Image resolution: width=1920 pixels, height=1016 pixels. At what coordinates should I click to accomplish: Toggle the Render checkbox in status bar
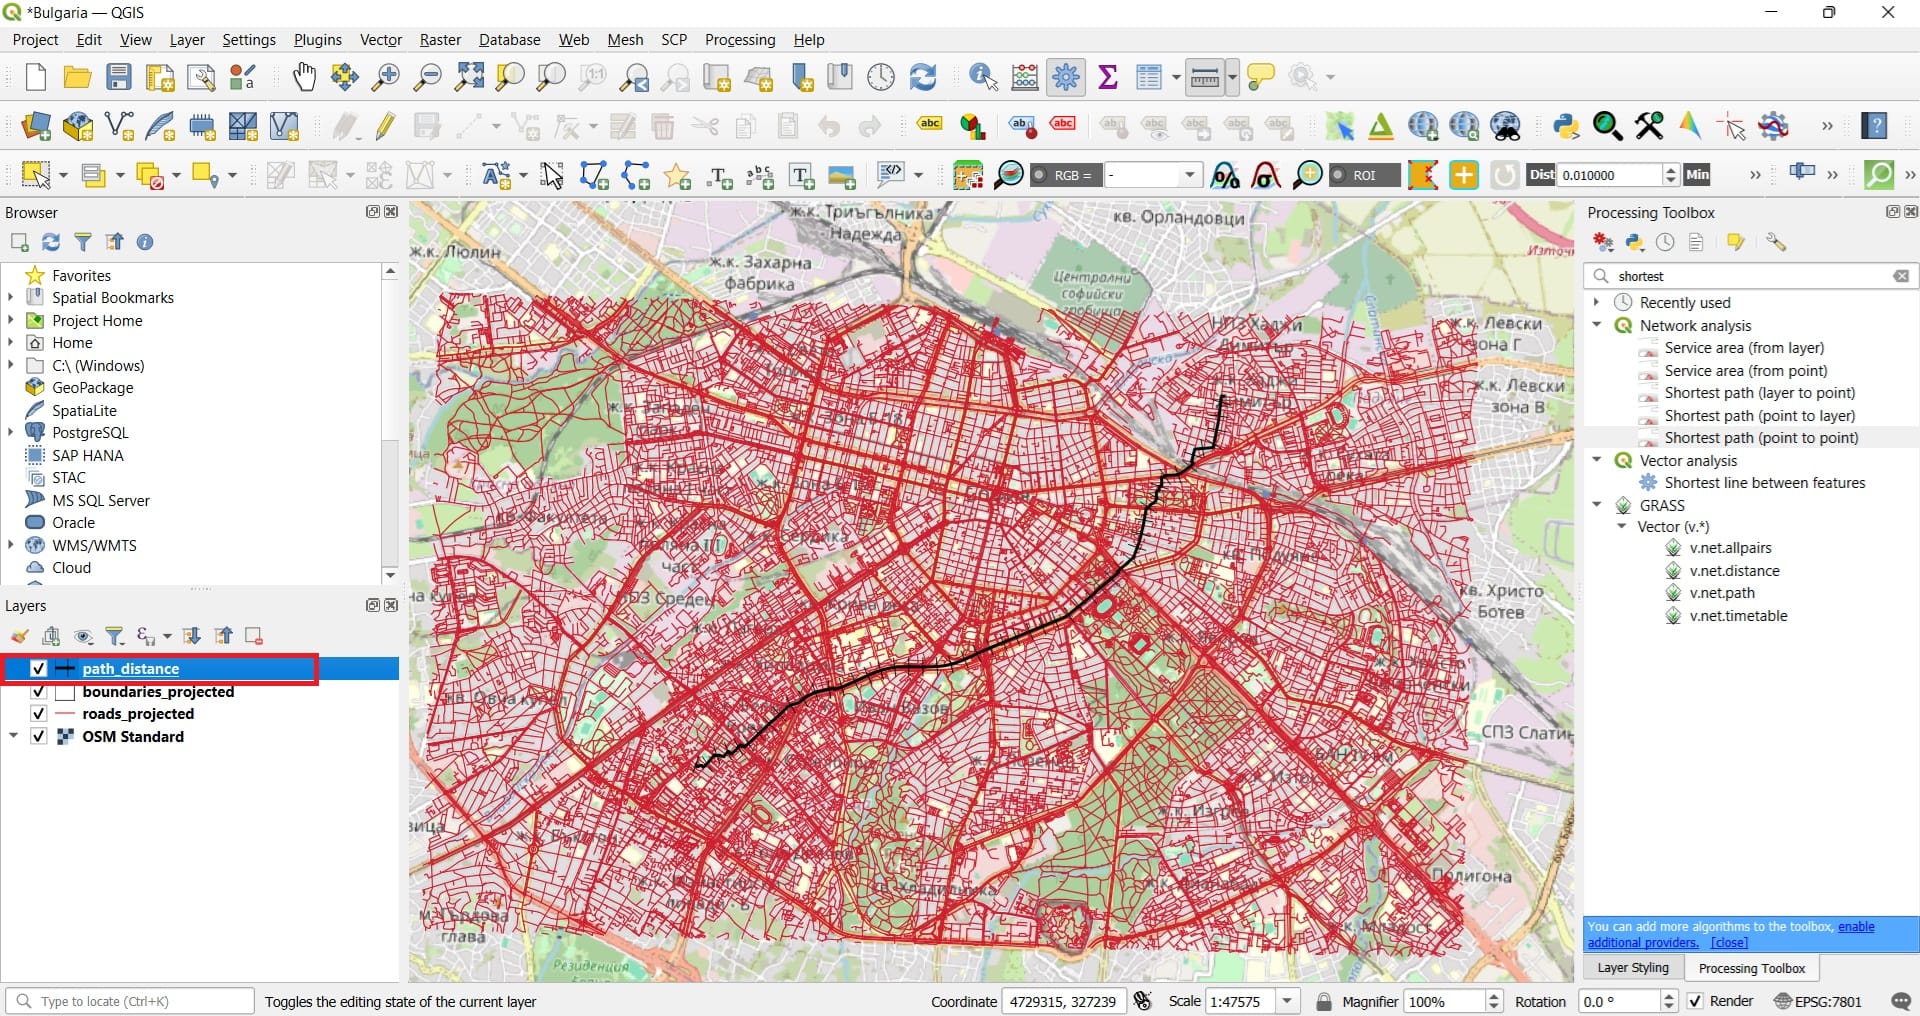(x=1695, y=1002)
